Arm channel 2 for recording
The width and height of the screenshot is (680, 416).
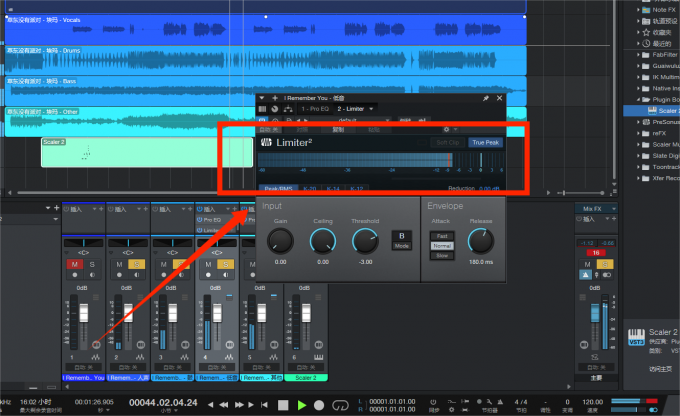pos(119,275)
